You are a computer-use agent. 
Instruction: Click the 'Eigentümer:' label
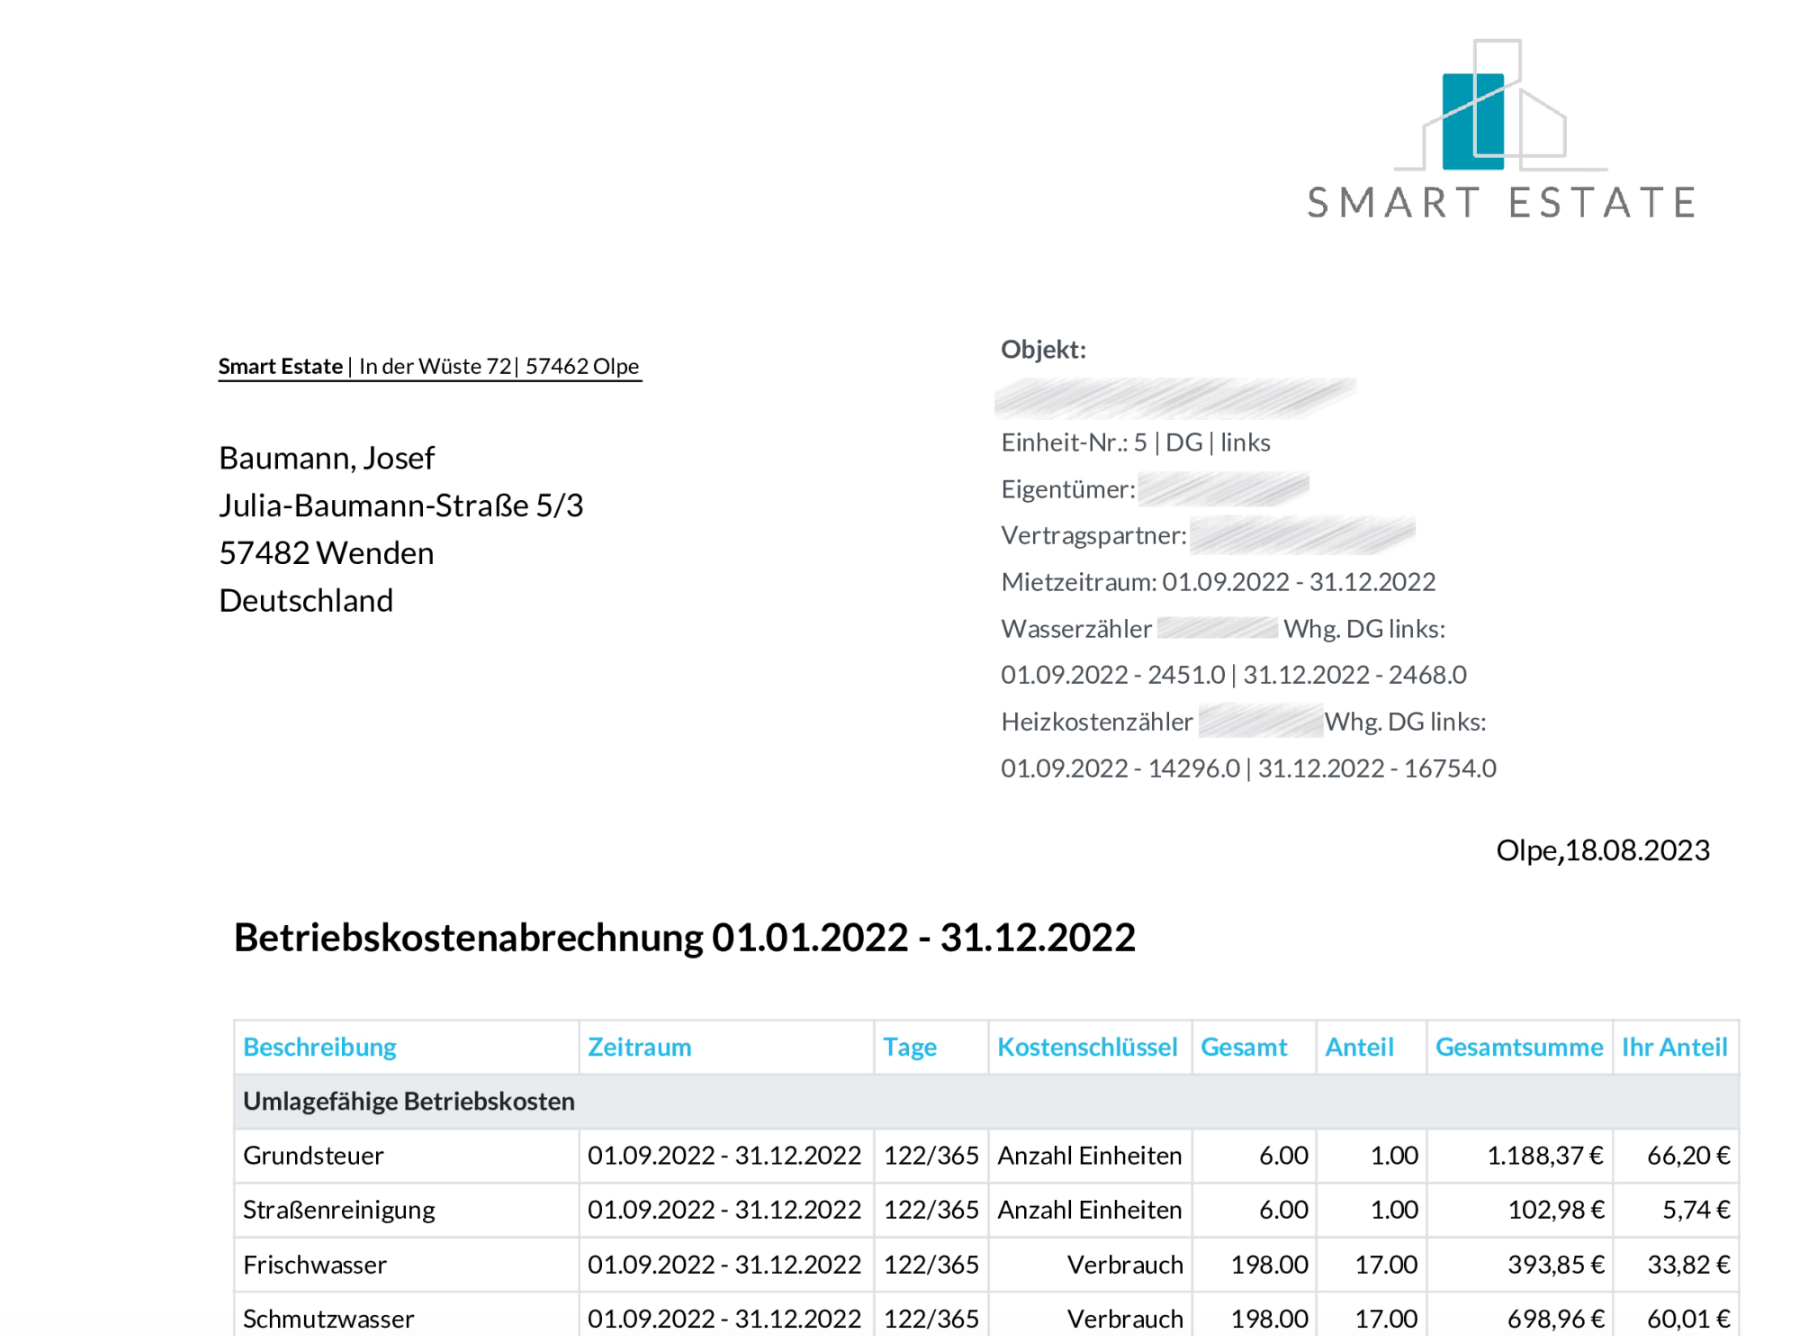(x=1068, y=489)
